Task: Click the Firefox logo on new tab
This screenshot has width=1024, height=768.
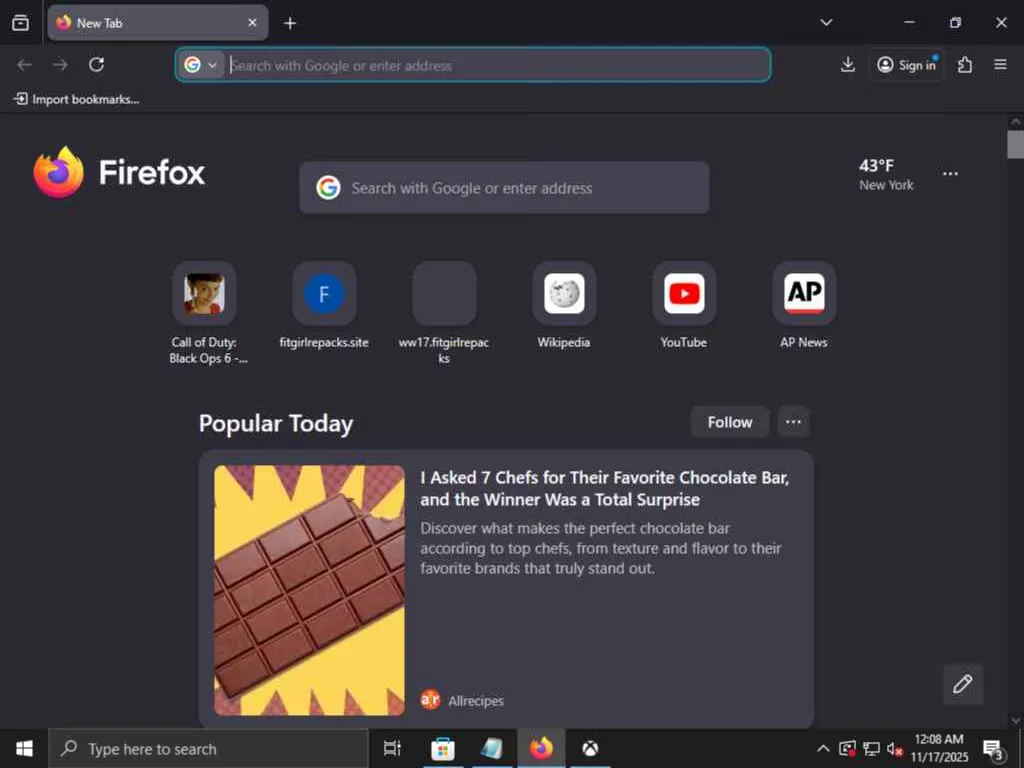Action: pyautogui.click(x=119, y=172)
